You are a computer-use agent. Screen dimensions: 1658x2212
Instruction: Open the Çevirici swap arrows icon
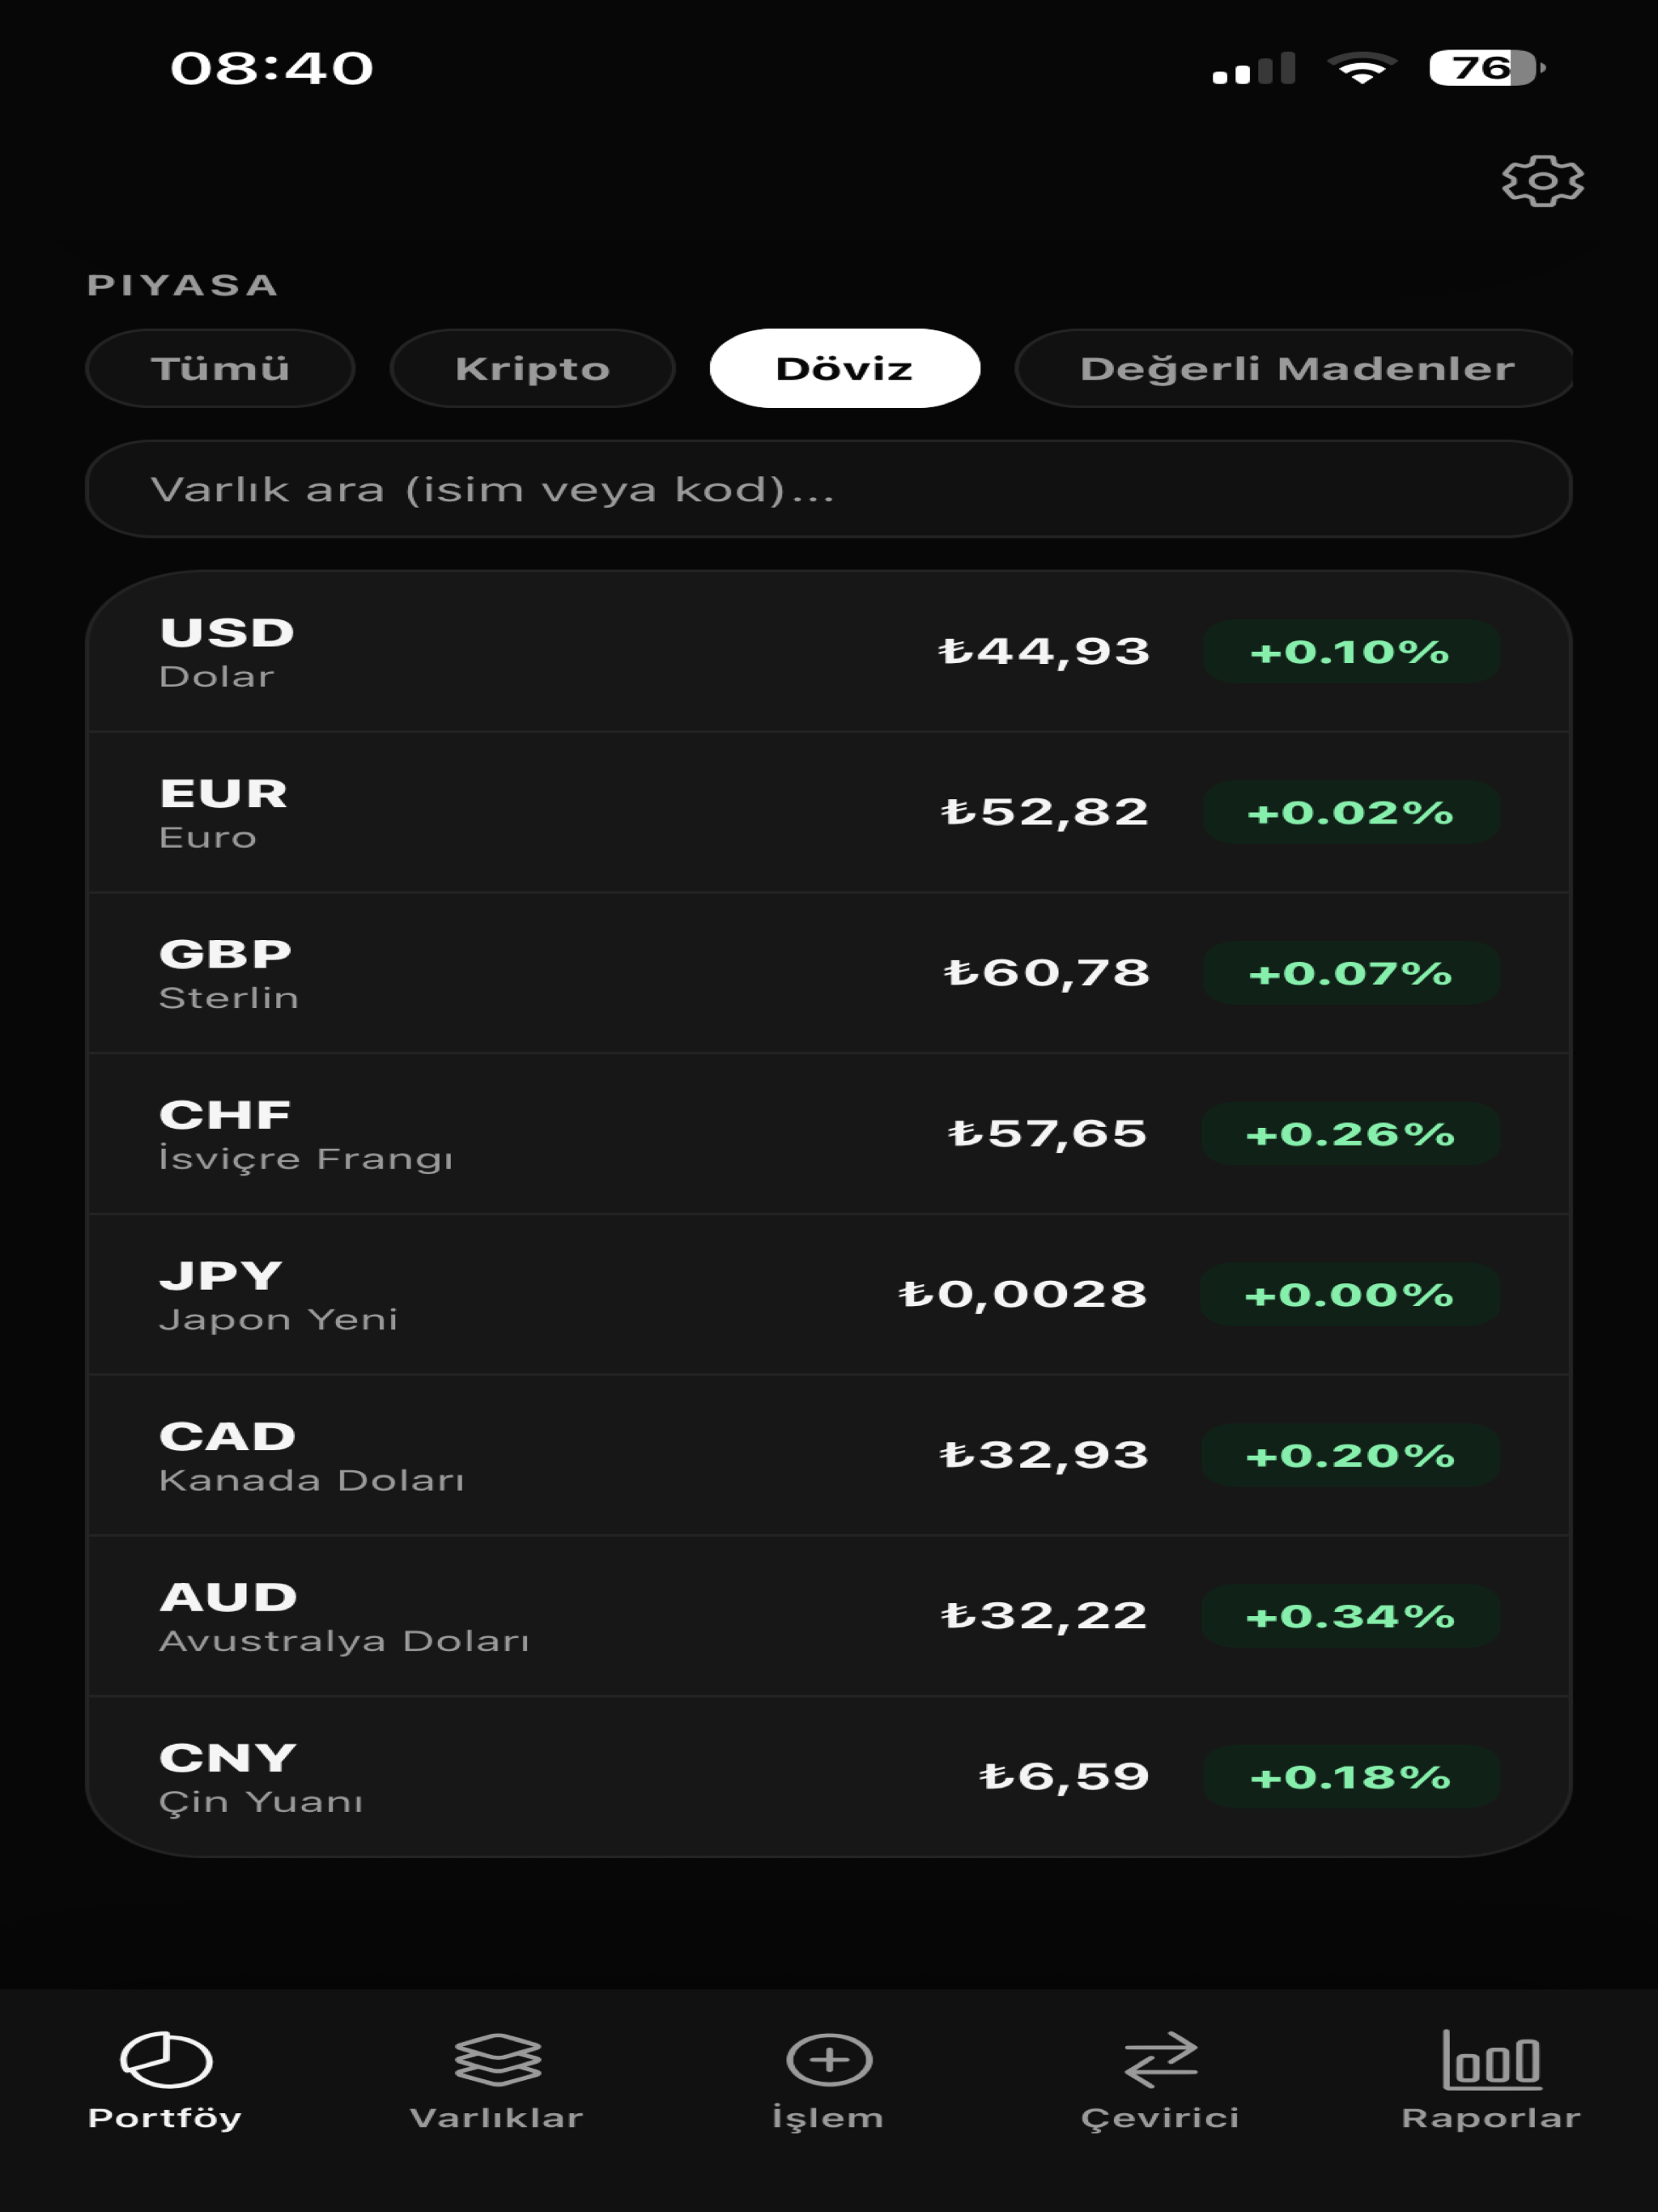pyautogui.click(x=1160, y=2060)
